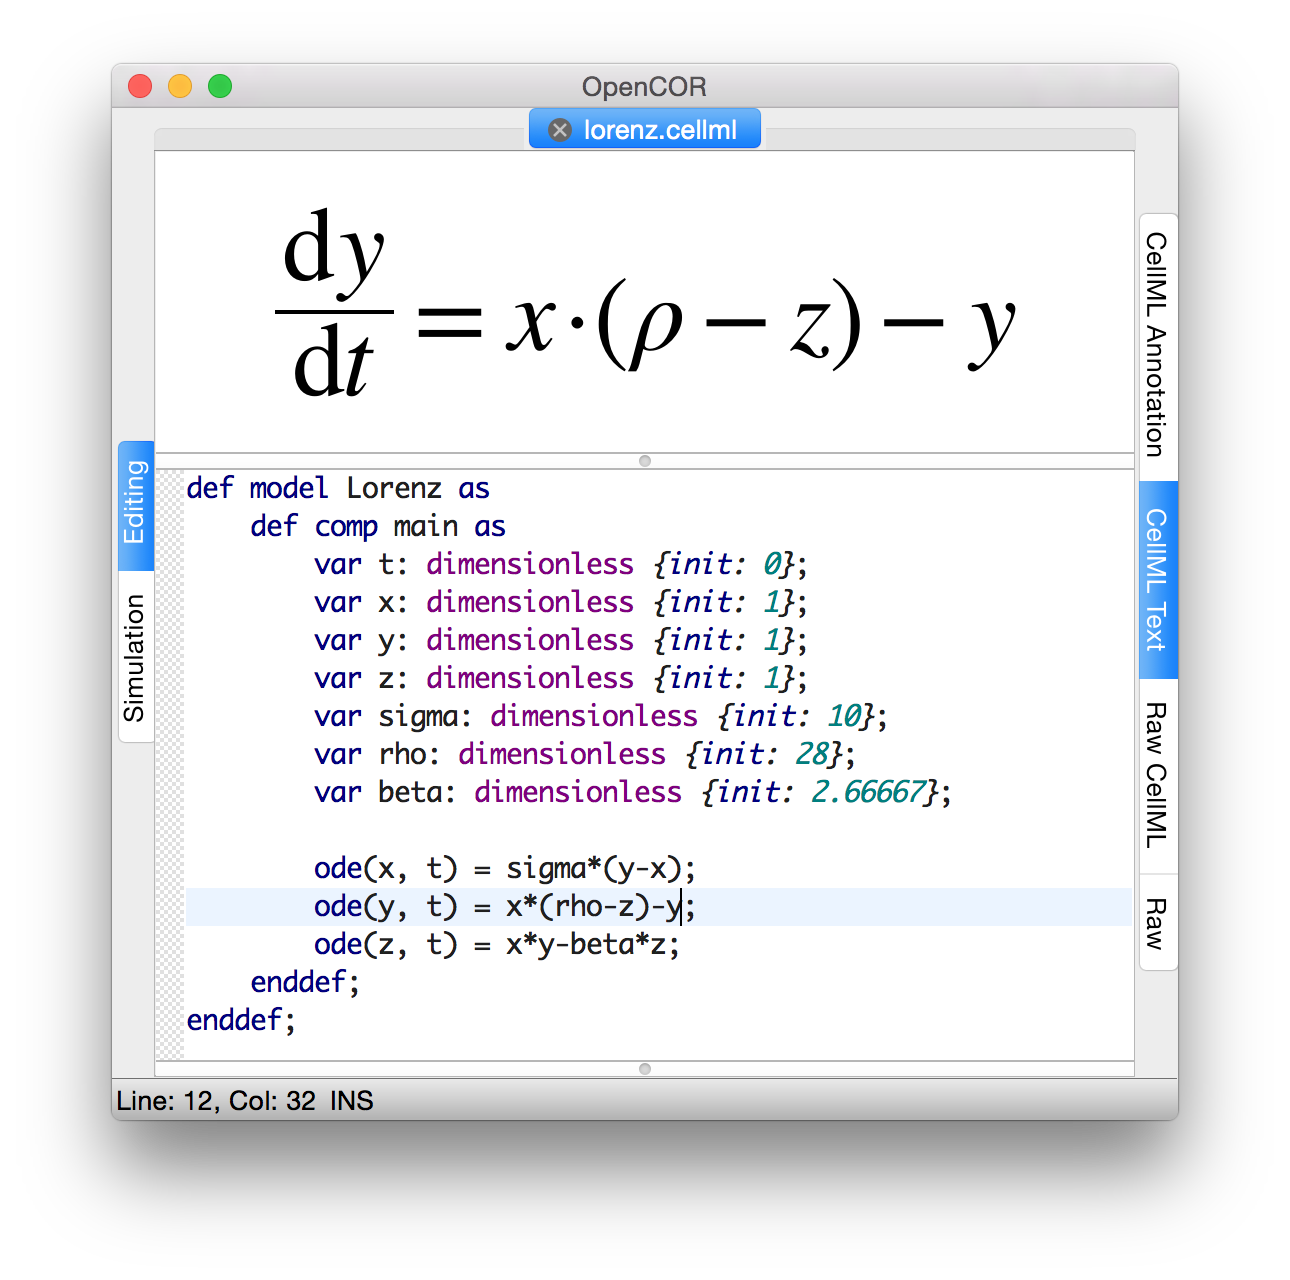Image resolution: width=1290 pixels, height=1280 pixels.
Task: Click the 'var beta' declaration line
Action: pyautogui.click(x=632, y=792)
